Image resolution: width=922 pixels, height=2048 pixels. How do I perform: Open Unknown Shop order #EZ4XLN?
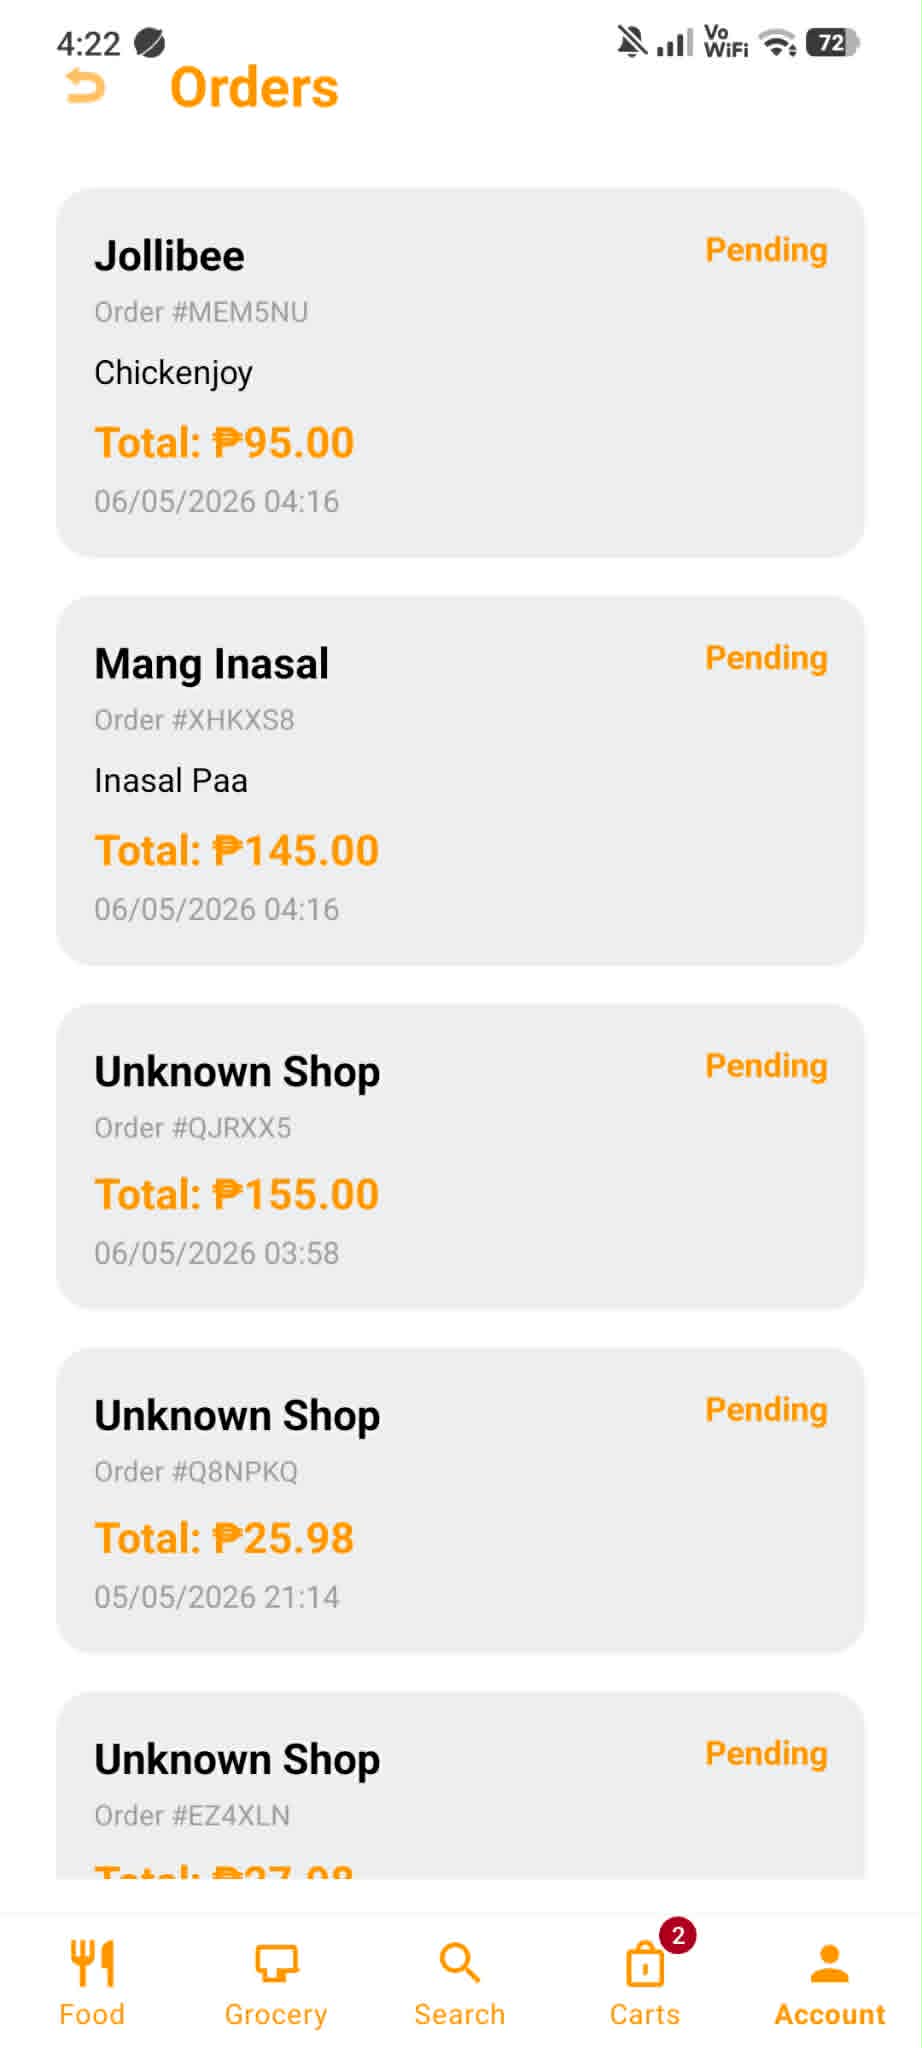click(x=460, y=1785)
